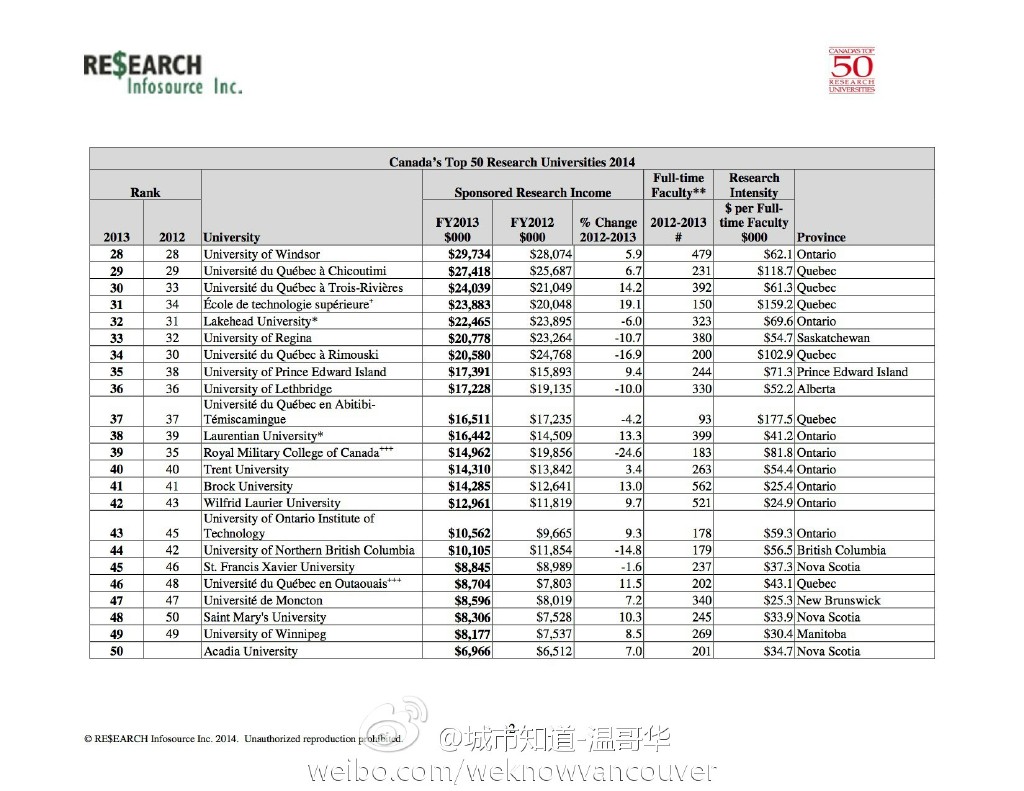
Task: Click University of Ontario Institute of Technology
Action: pyautogui.click(x=289, y=526)
